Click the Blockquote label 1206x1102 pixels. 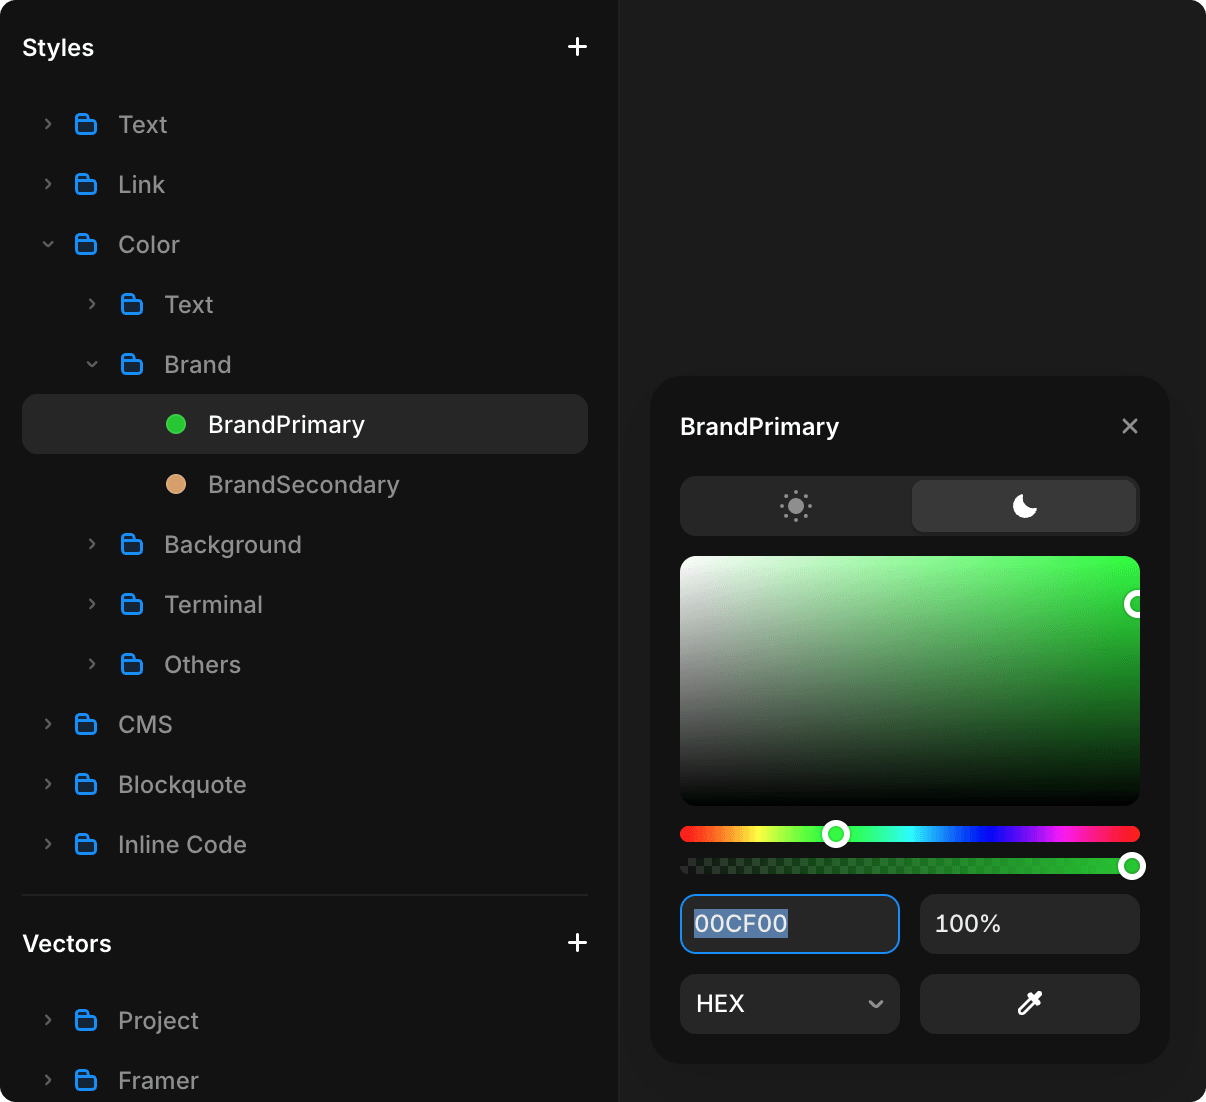click(x=182, y=785)
